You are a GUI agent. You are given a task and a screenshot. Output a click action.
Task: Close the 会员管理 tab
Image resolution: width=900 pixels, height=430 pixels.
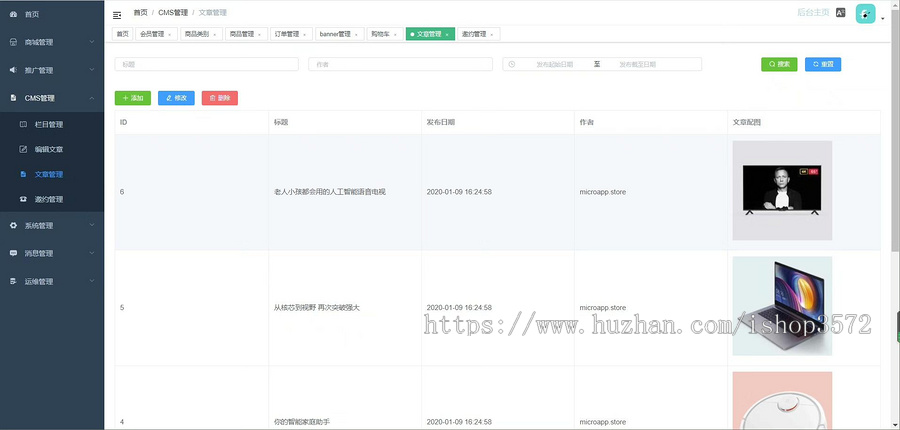[x=169, y=34]
